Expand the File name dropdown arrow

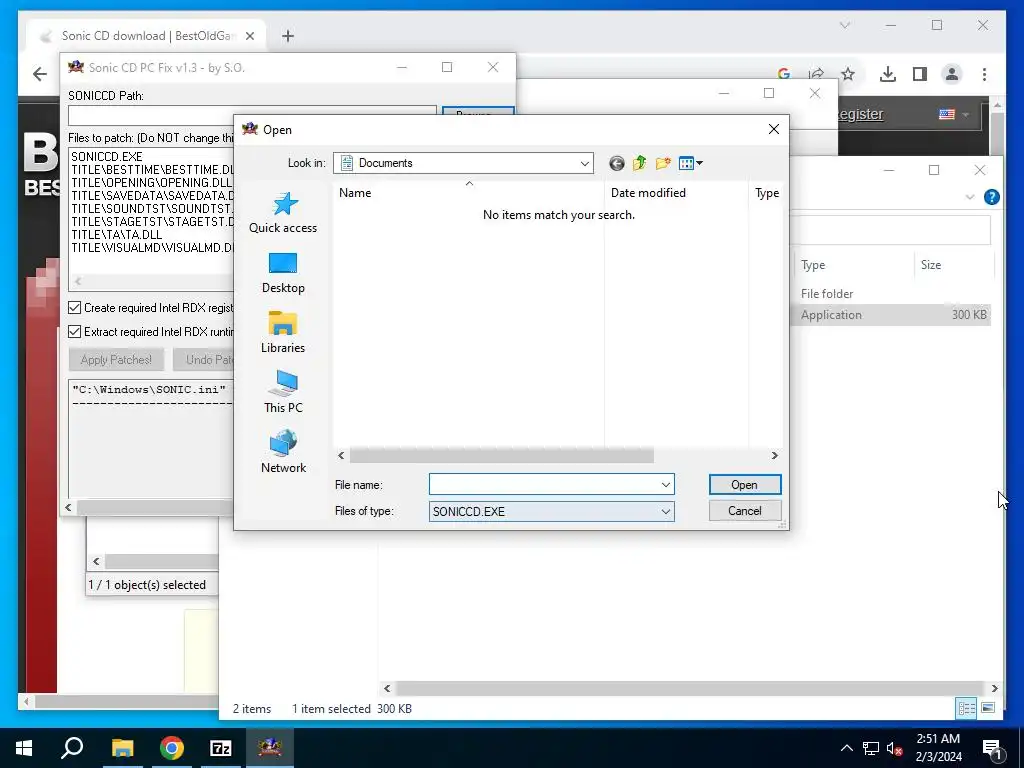(665, 485)
